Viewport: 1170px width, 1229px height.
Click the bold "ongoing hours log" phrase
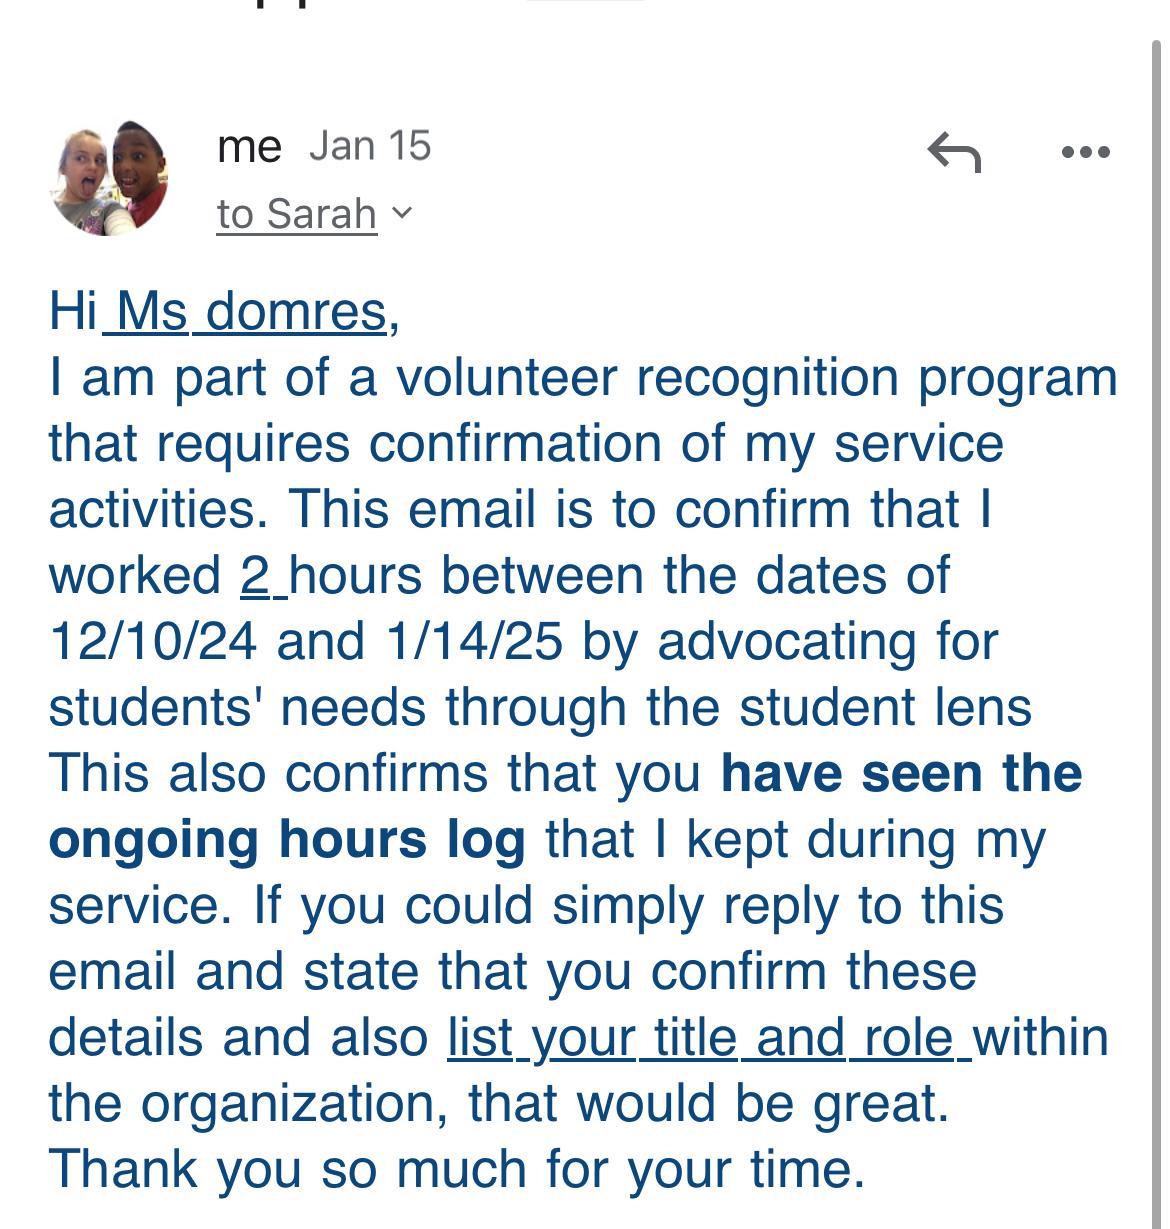287,839
